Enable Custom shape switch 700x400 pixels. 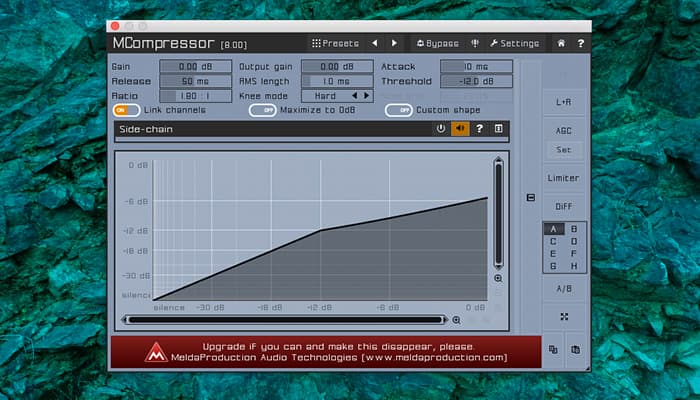[x=399, y=110]
